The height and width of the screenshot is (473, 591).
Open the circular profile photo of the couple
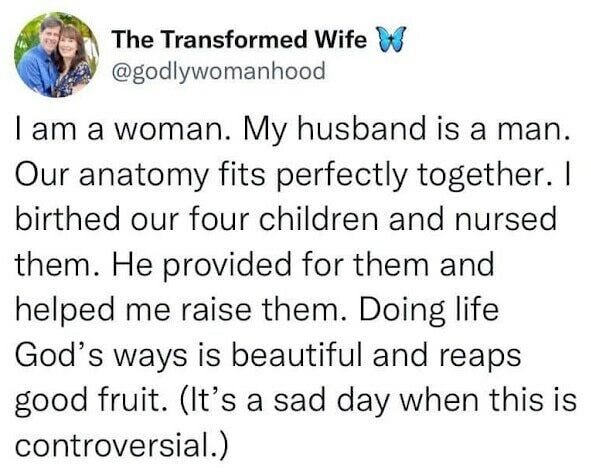coord(57,55)
